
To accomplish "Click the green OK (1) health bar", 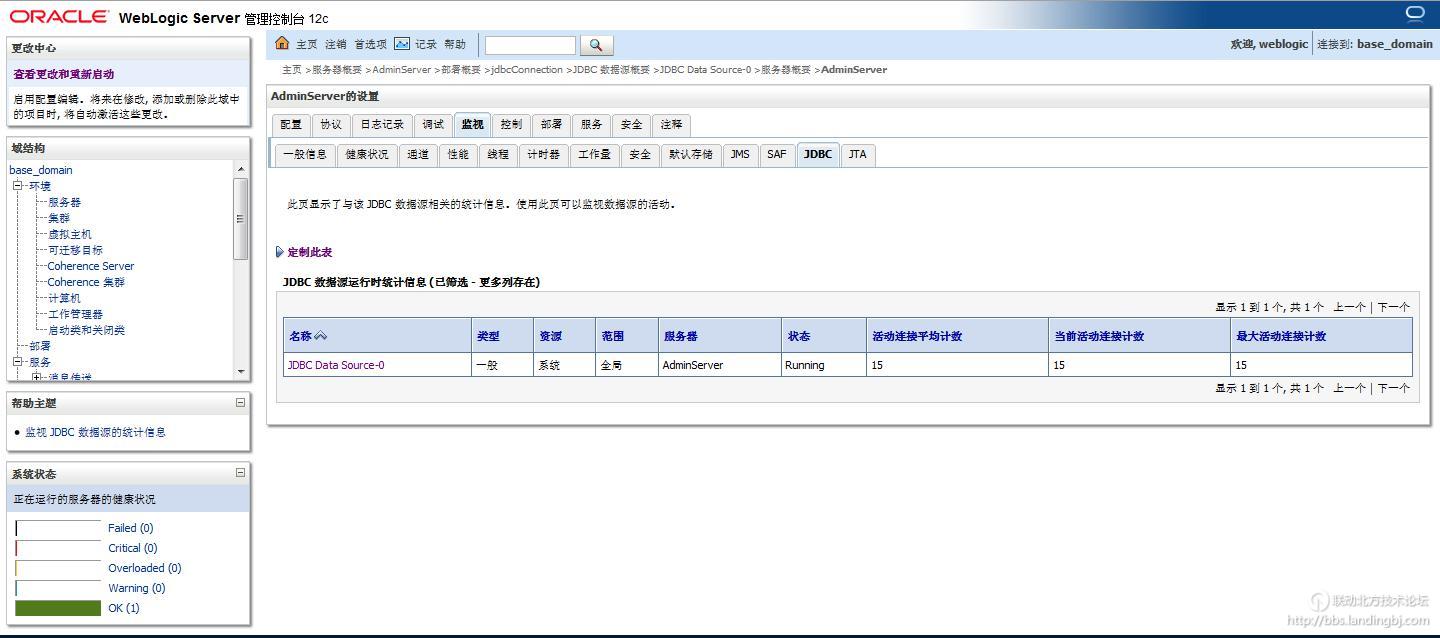I will point(57,608).
